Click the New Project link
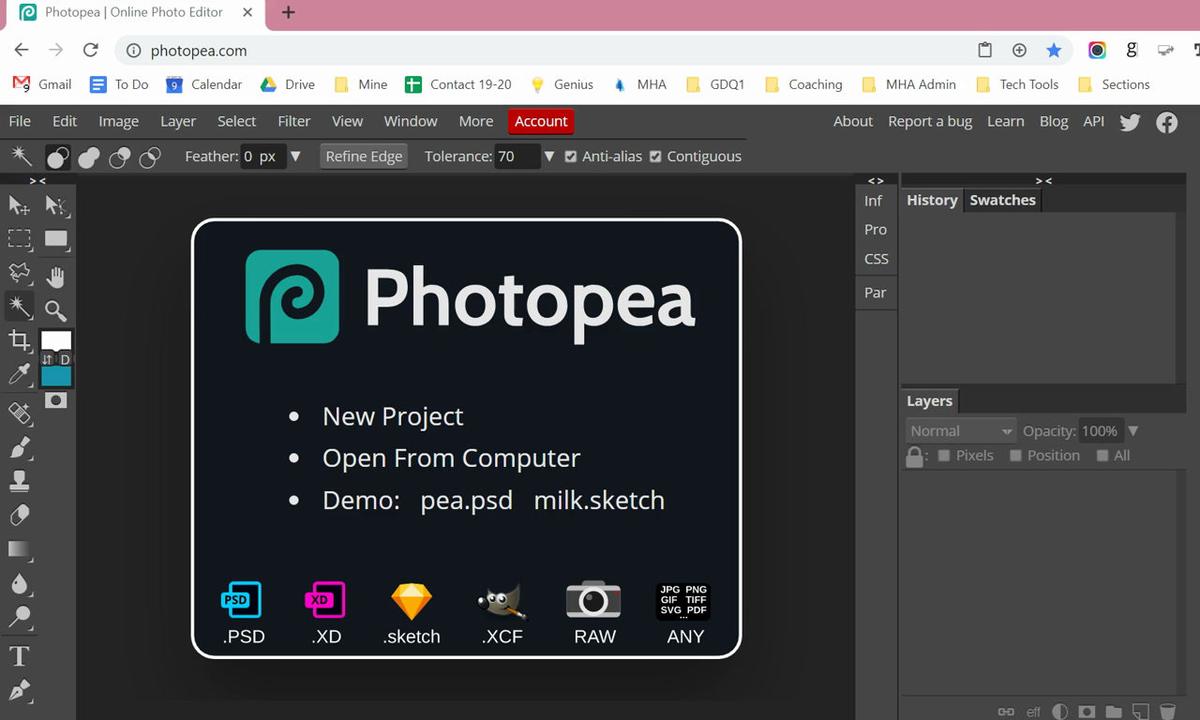 pos(393,417)
